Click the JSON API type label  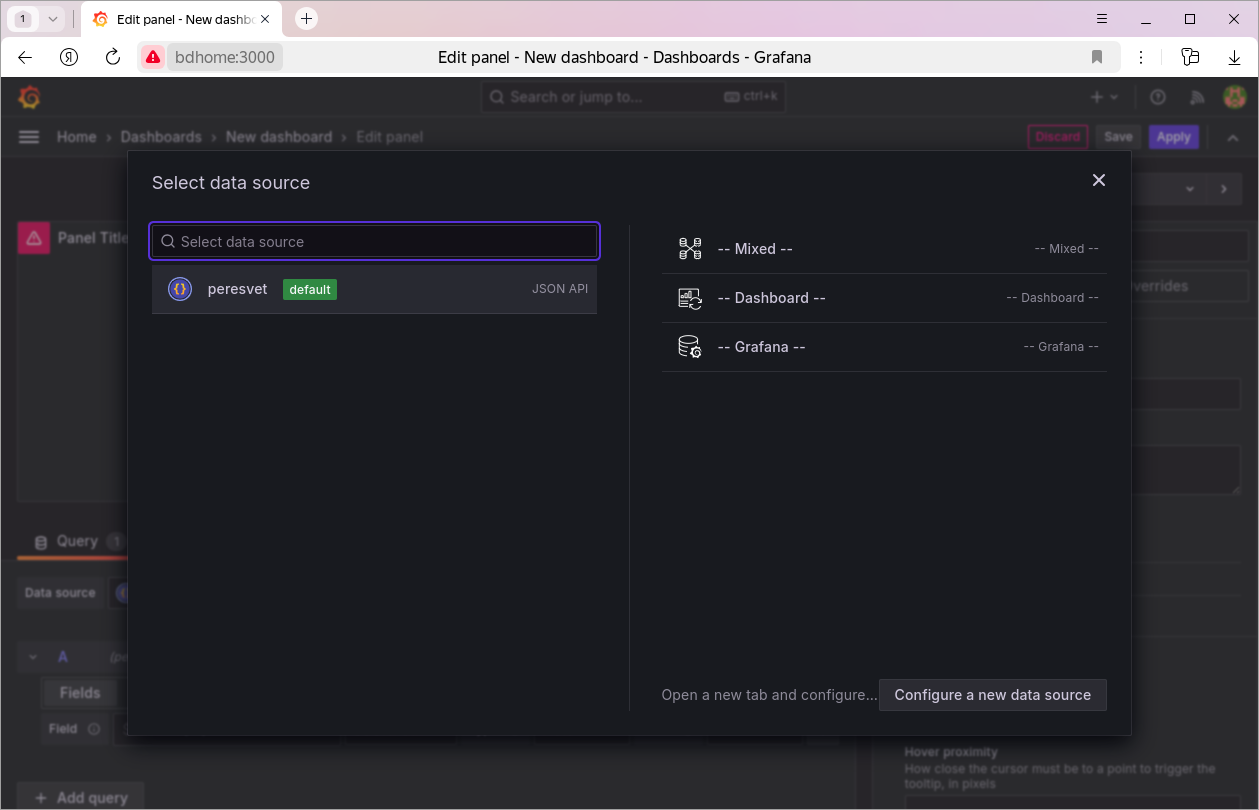(x=560, y=289)
